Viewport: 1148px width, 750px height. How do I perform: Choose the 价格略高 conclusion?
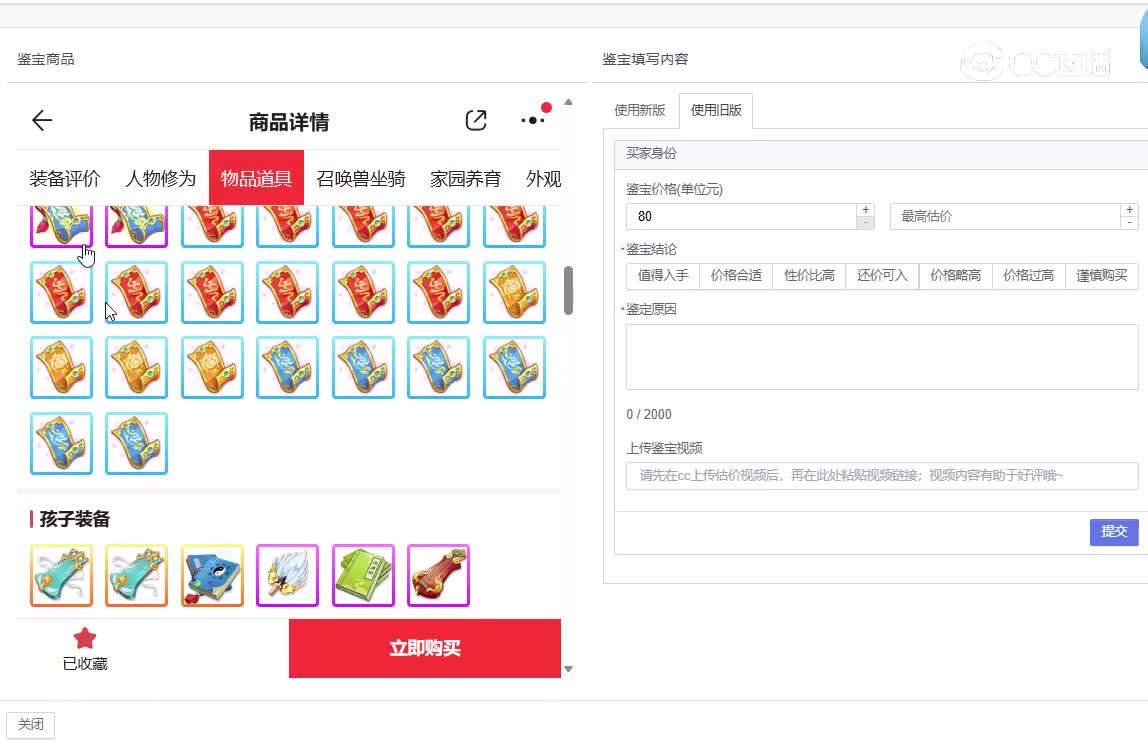[956, 275]
